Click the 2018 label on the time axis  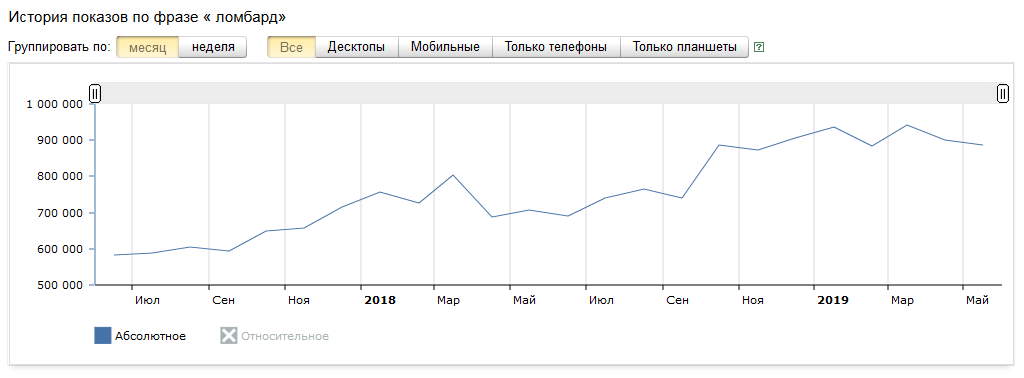380,300
